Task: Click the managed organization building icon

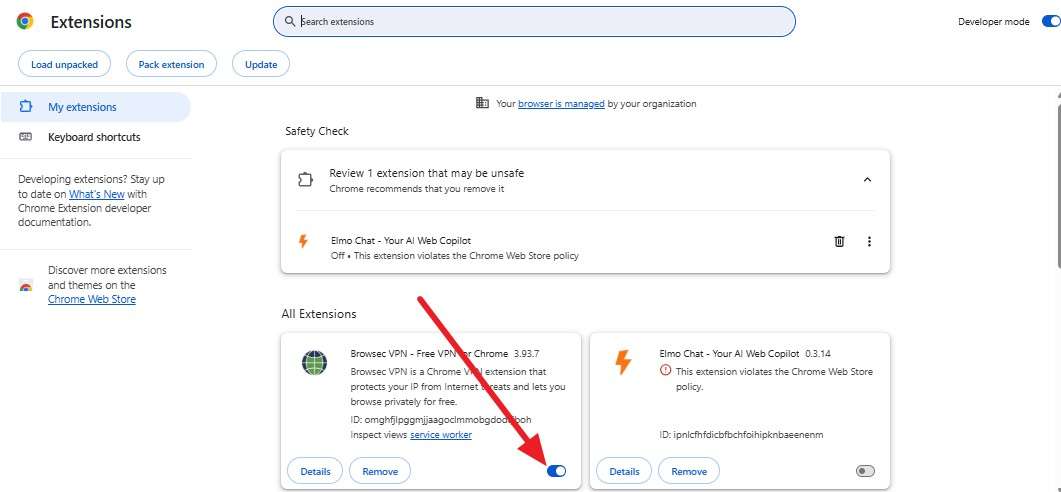Action: pyautogui.click(x=482, y=104)
